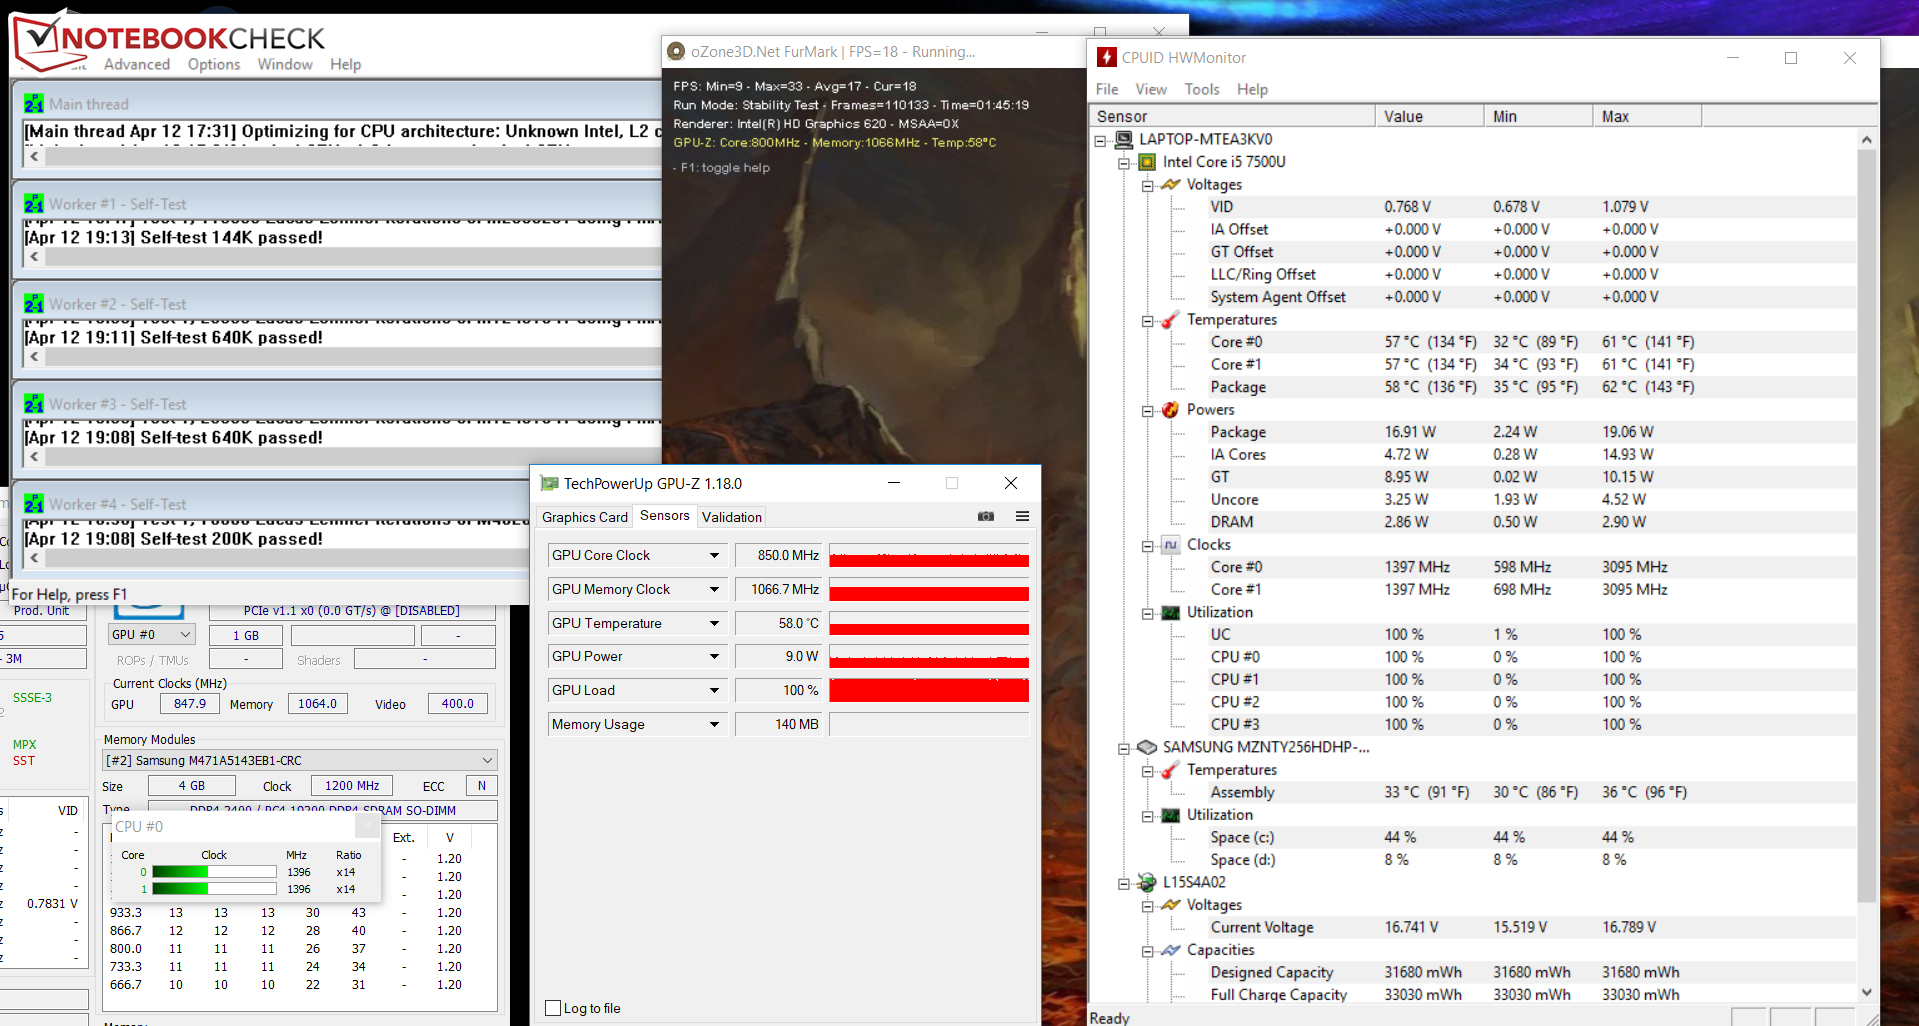This screenshot has width=1919, height=1026.
Task: Select the Package temperature row
Action: click(1472, 387)
